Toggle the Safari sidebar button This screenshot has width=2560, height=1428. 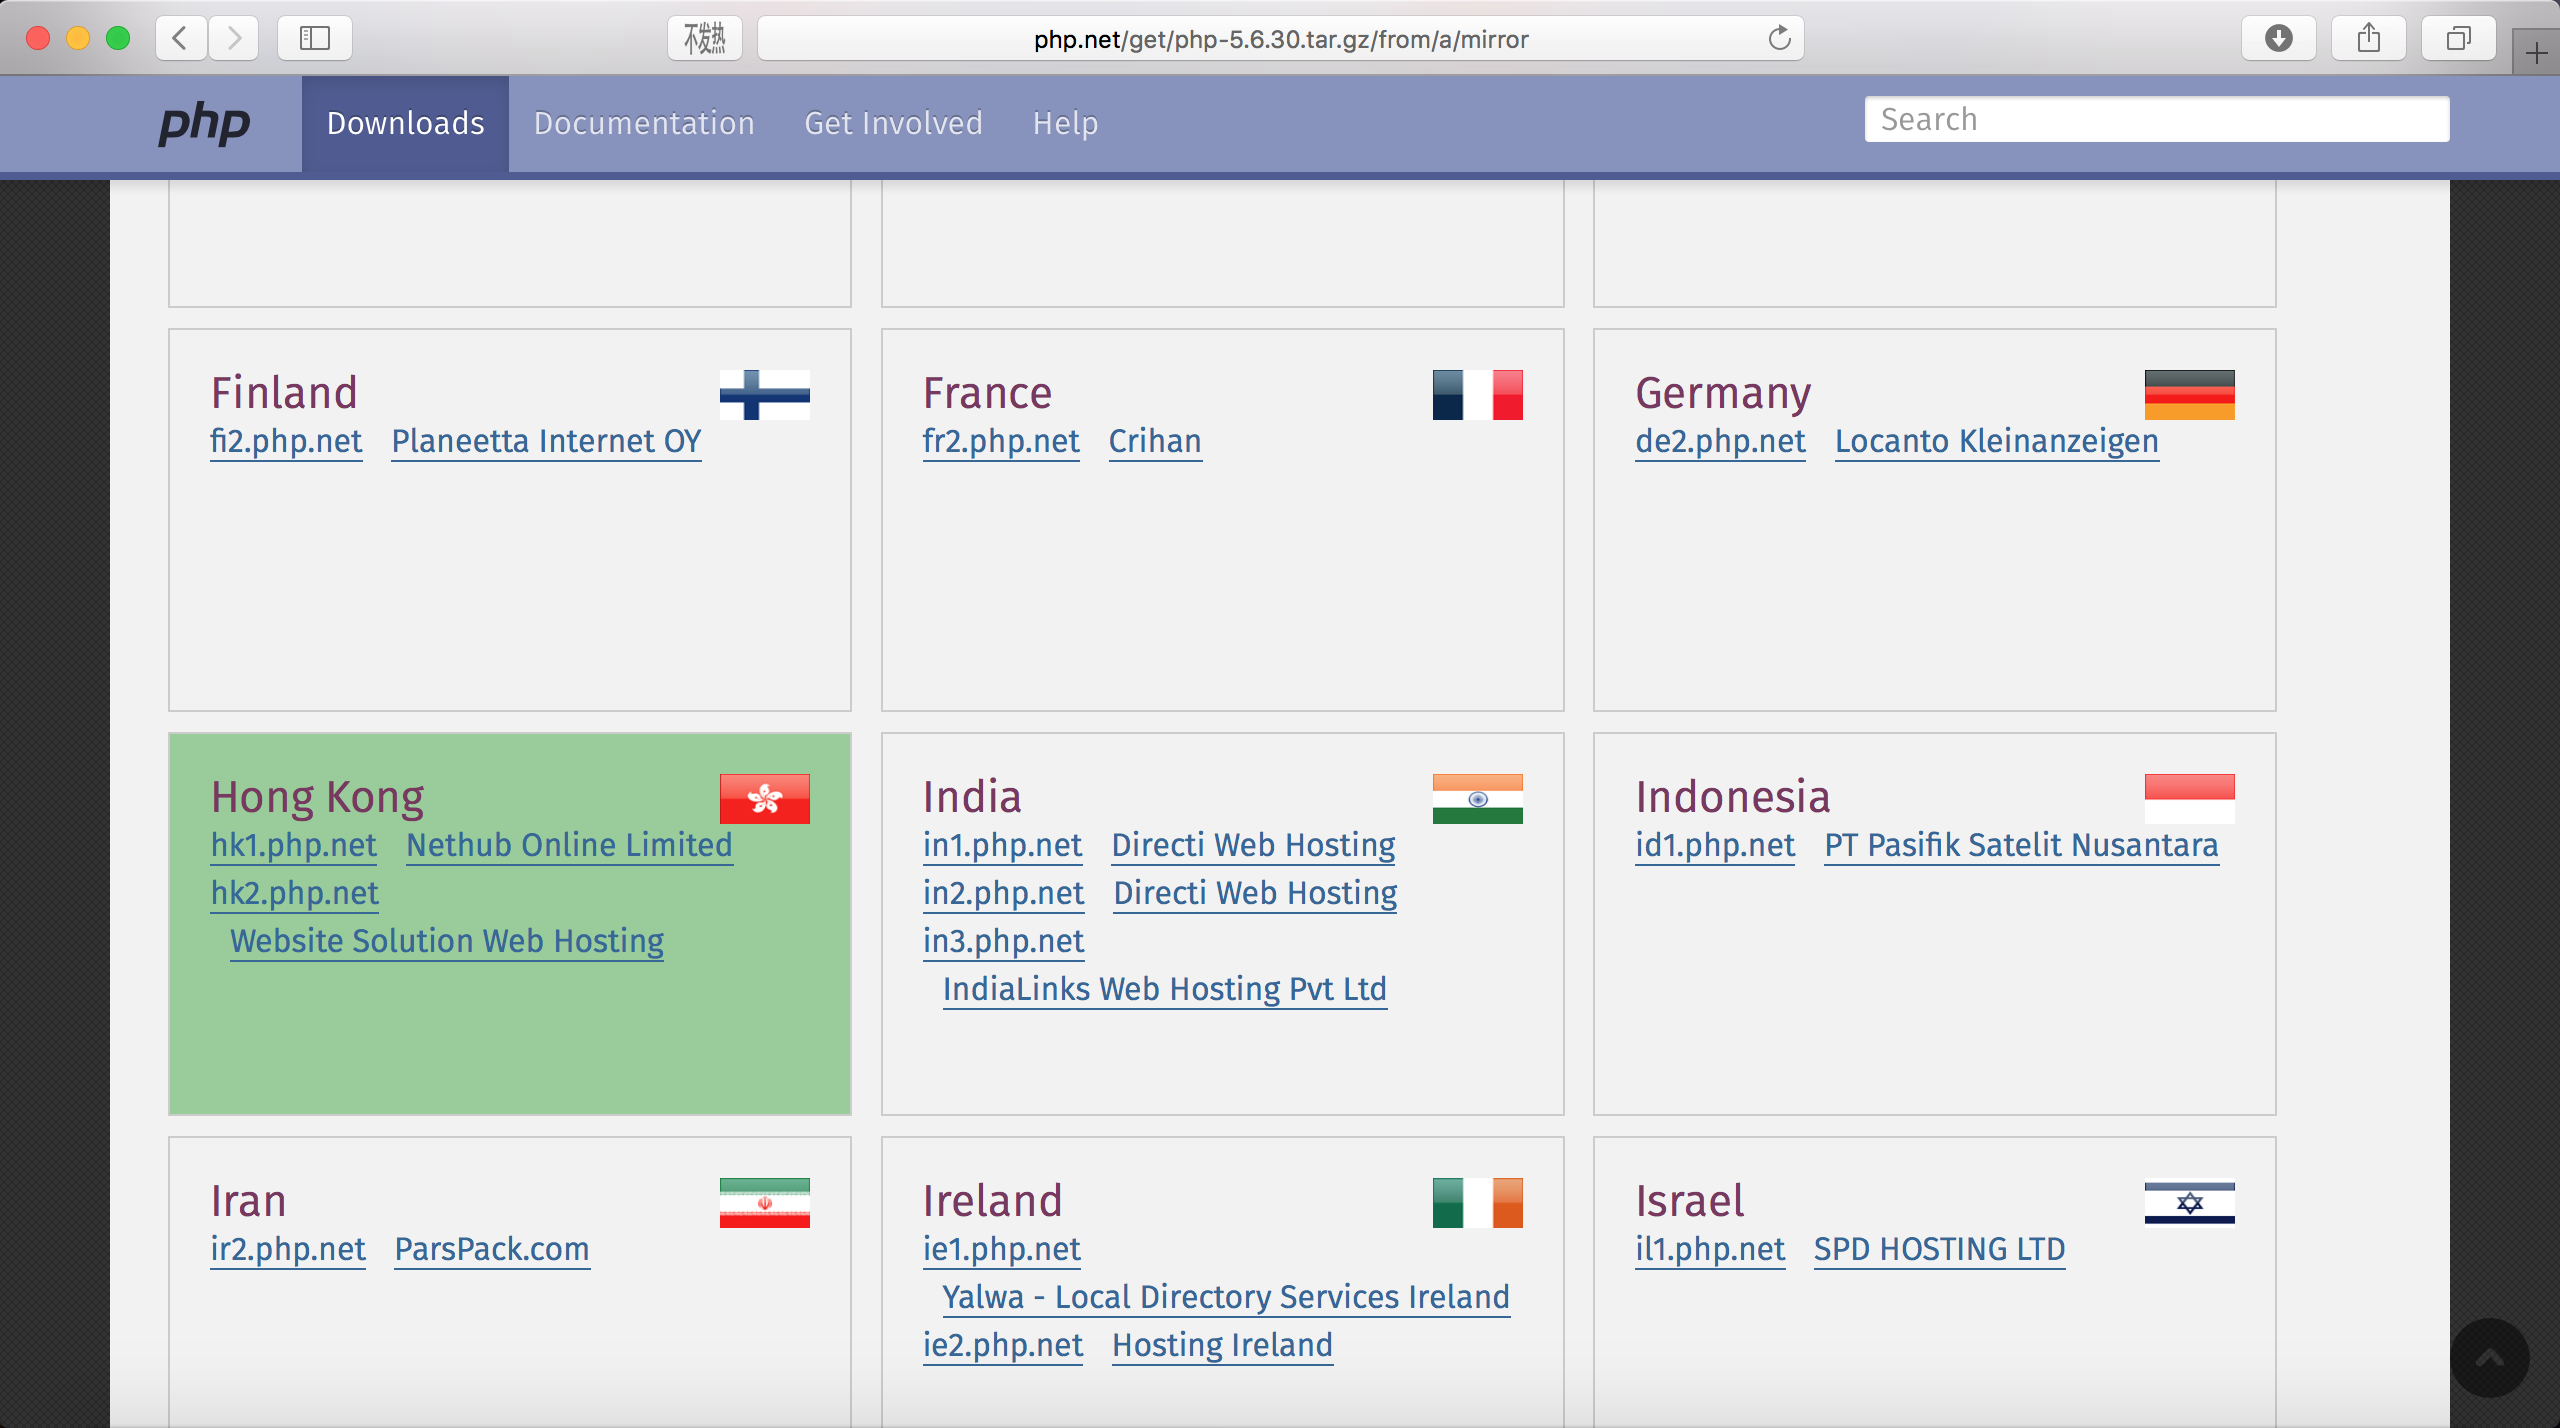pos(315,38)
